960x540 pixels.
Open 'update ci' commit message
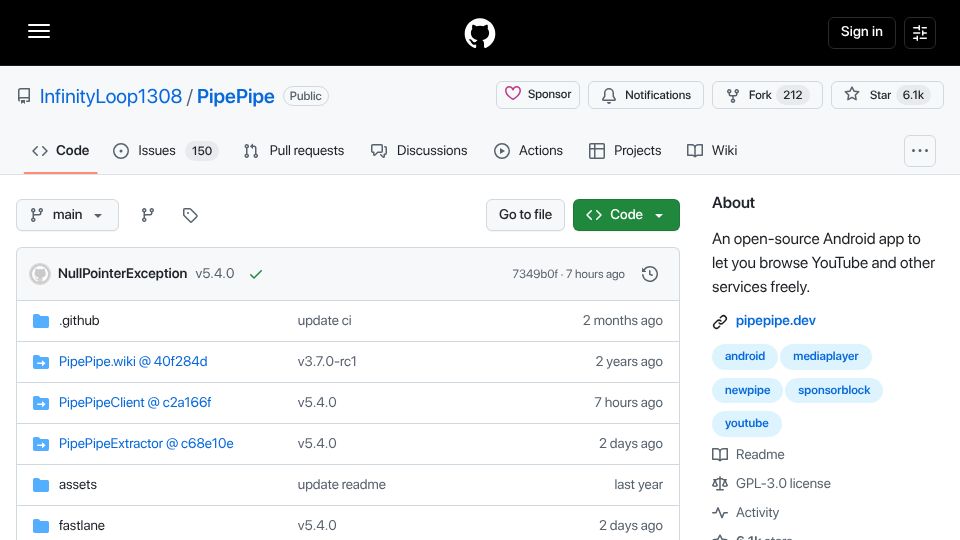[x=324, y=321]
